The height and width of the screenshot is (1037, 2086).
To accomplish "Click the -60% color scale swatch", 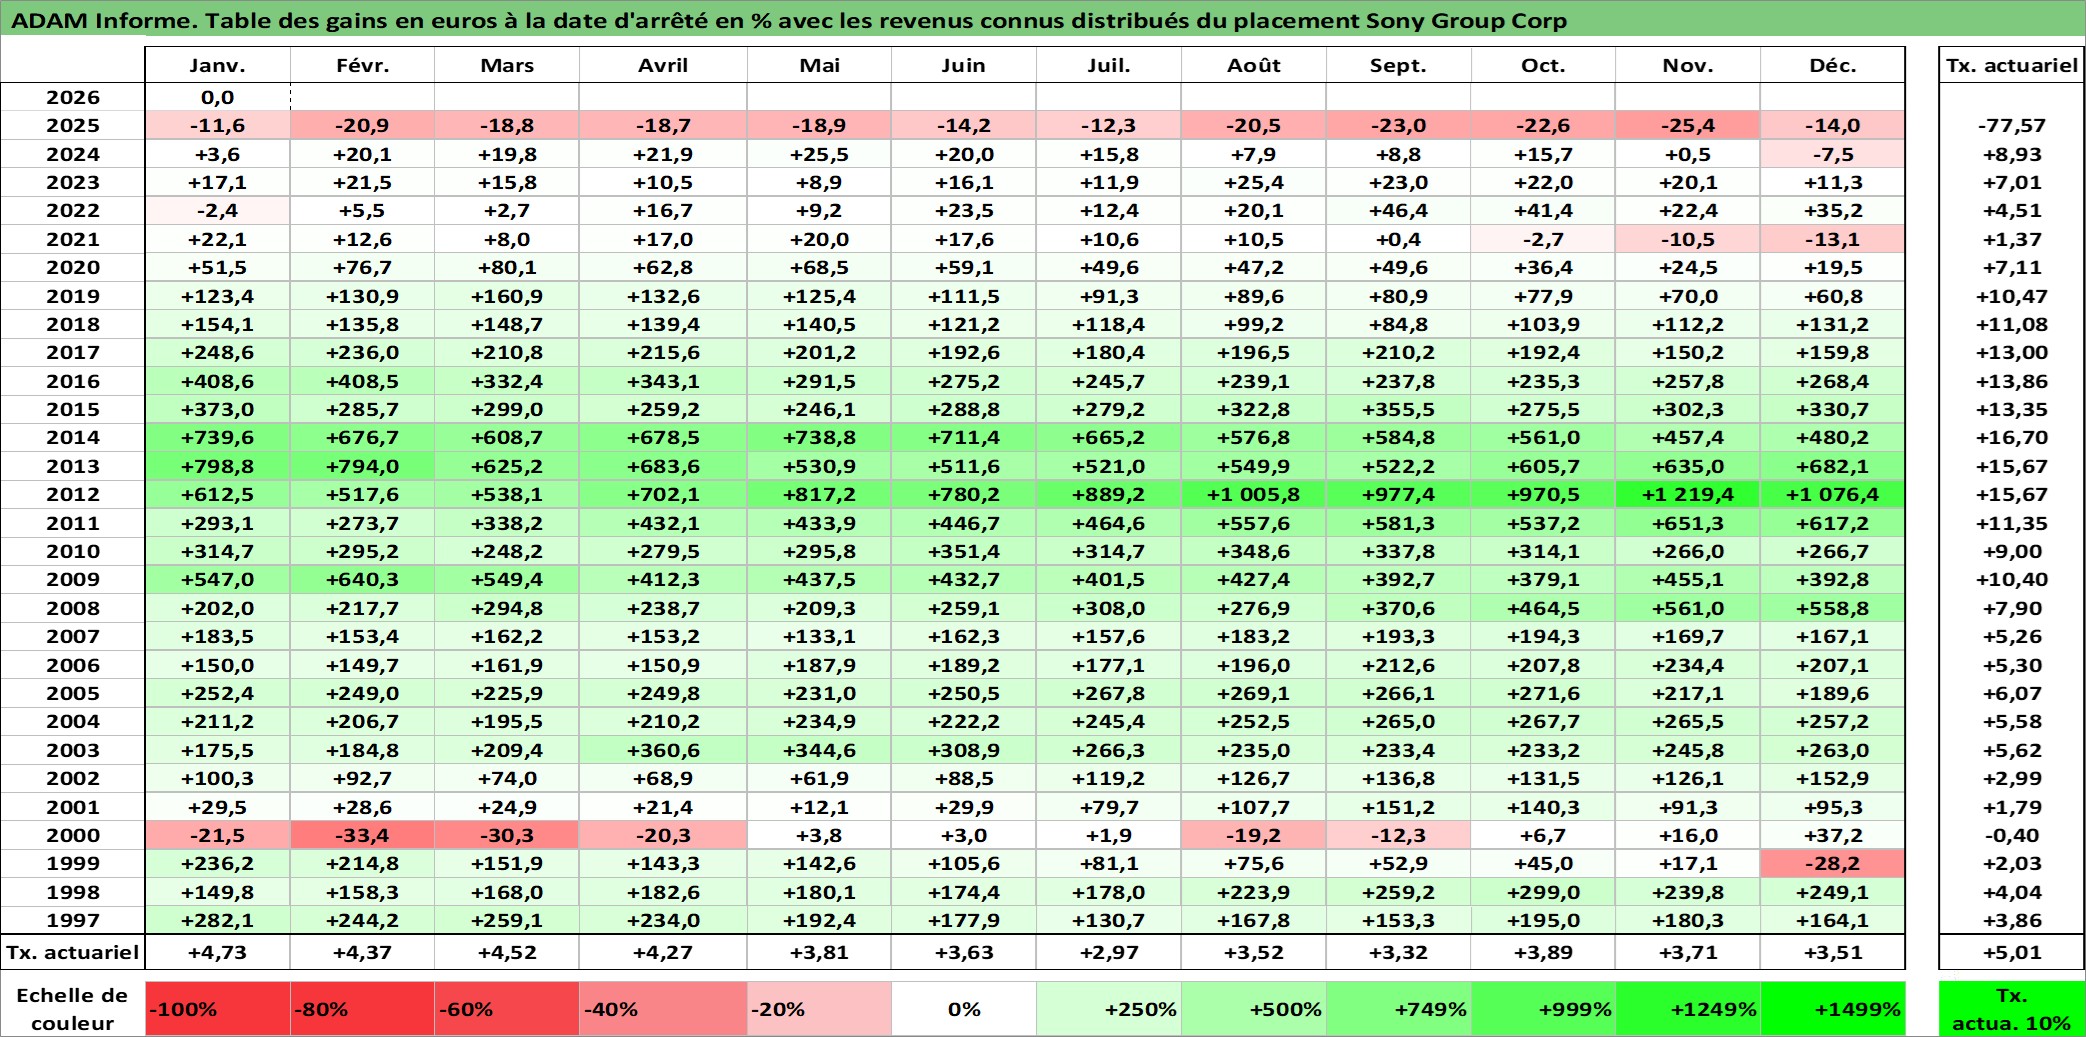I will 507,1008.
